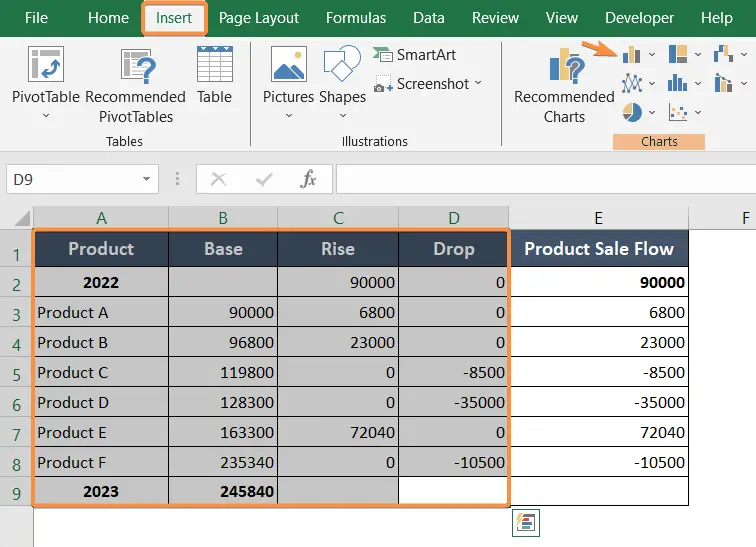Expand the hierarchy chart dropdown arrow
This screenshot has width=756, height=547.
[x=698, y=54]
